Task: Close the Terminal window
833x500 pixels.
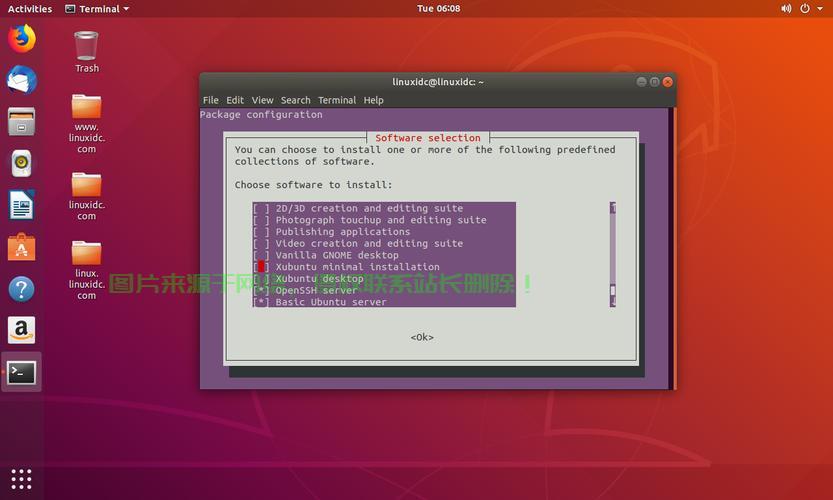Action: (668, 82)
